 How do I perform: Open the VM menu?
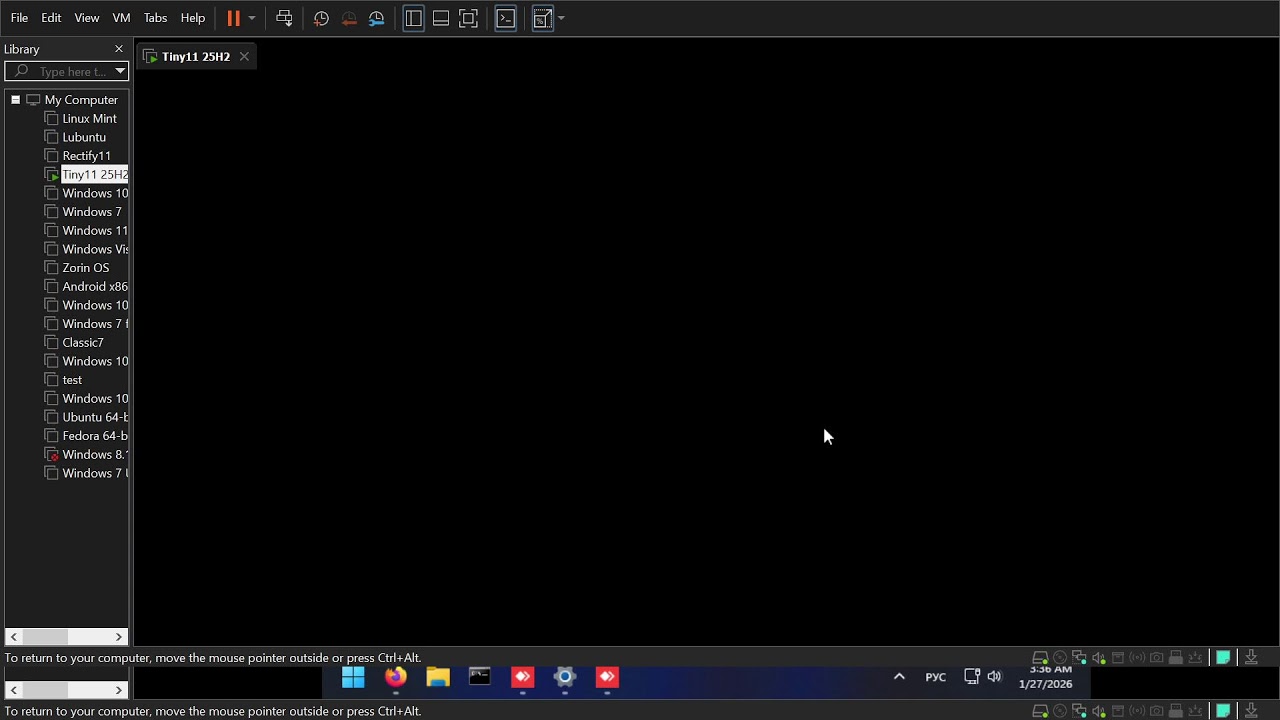tap(121, 18)
